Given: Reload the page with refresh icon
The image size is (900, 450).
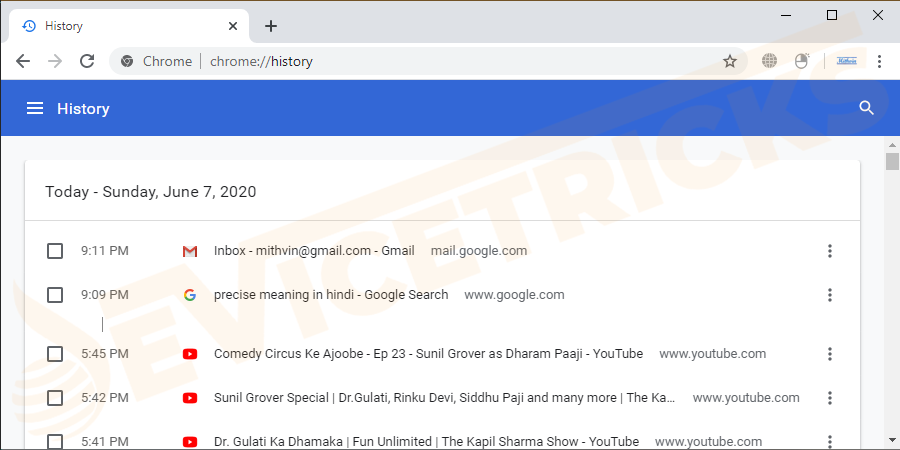Looking at the screenshot, I should (x=87, y=61).
